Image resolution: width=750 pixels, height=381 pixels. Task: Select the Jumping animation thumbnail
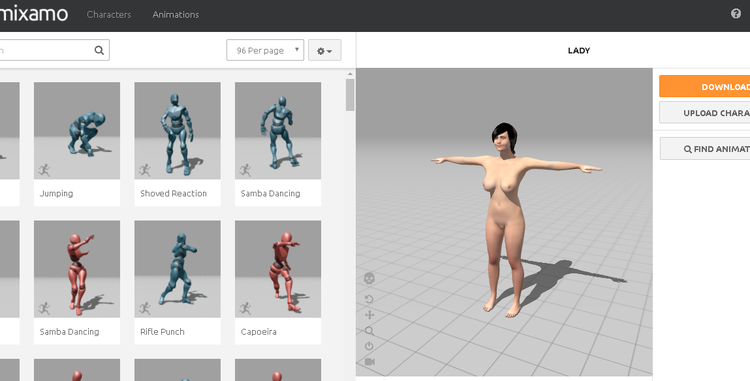click(x=77, y=131)
